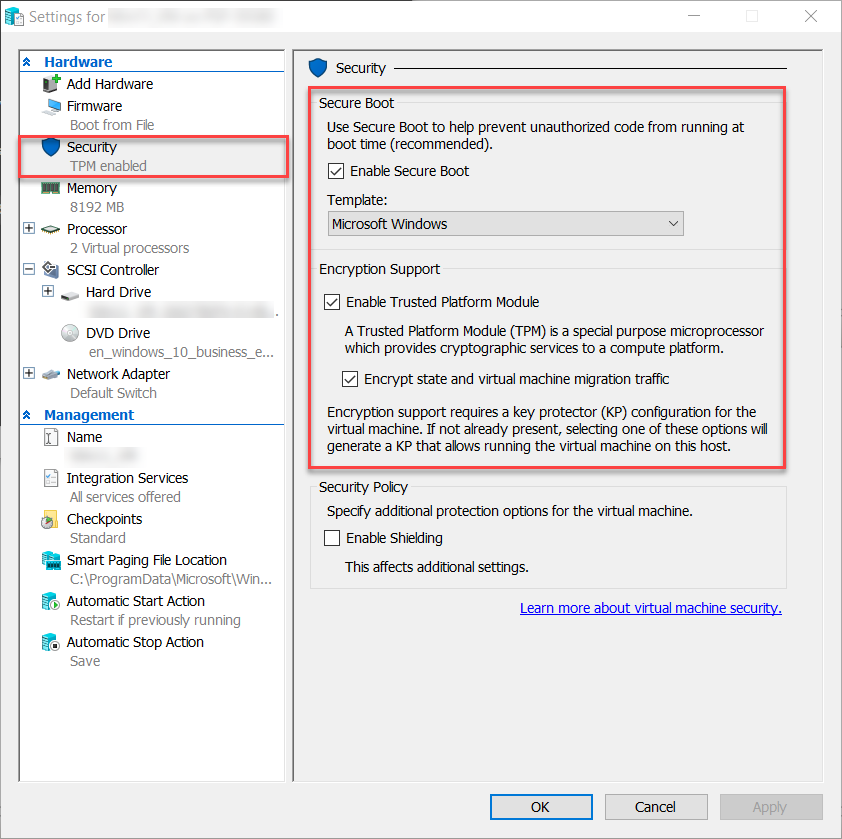Image resolution: width=842 pixels, height=839 pixels.
Task: Uncheck Enable Secure Boot checkbox
Action: (x=336, y=171)
